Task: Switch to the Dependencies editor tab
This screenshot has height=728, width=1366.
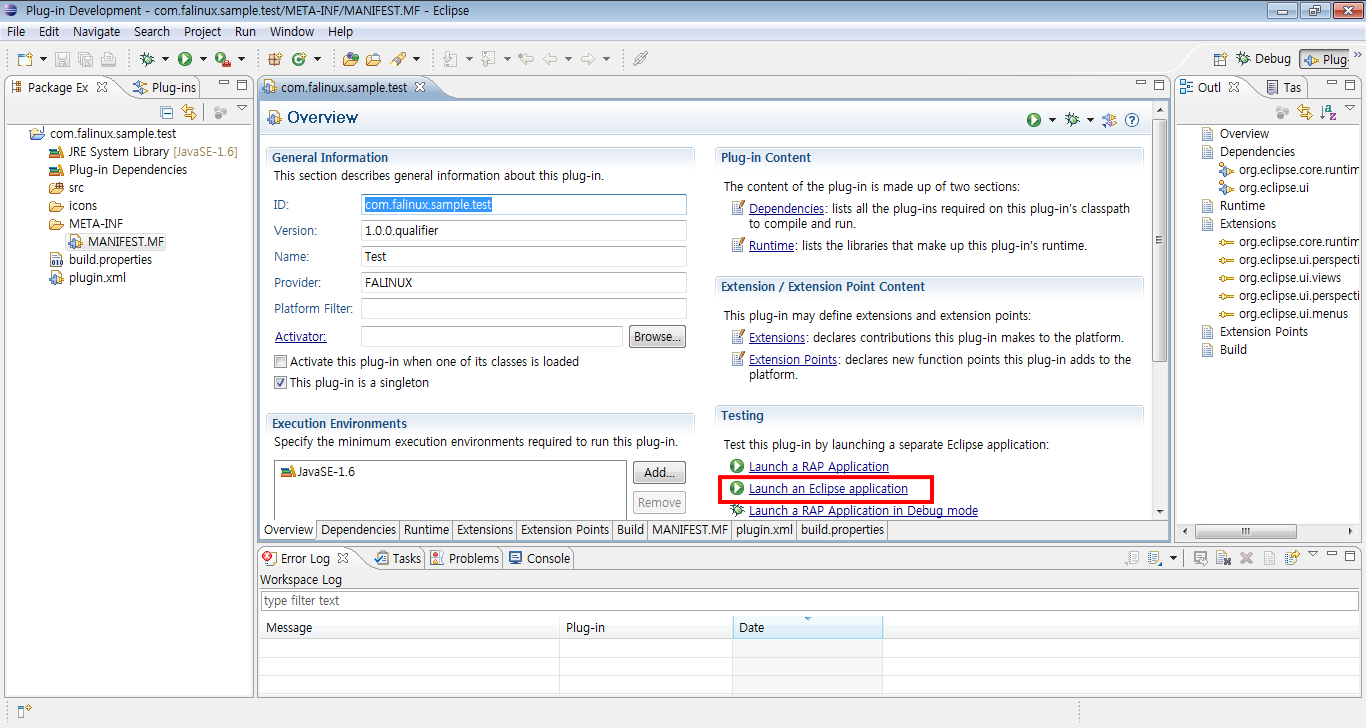Action: [358, 530]
